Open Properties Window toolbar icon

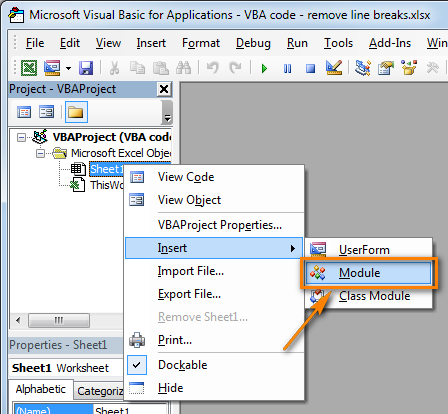(386, 68)
